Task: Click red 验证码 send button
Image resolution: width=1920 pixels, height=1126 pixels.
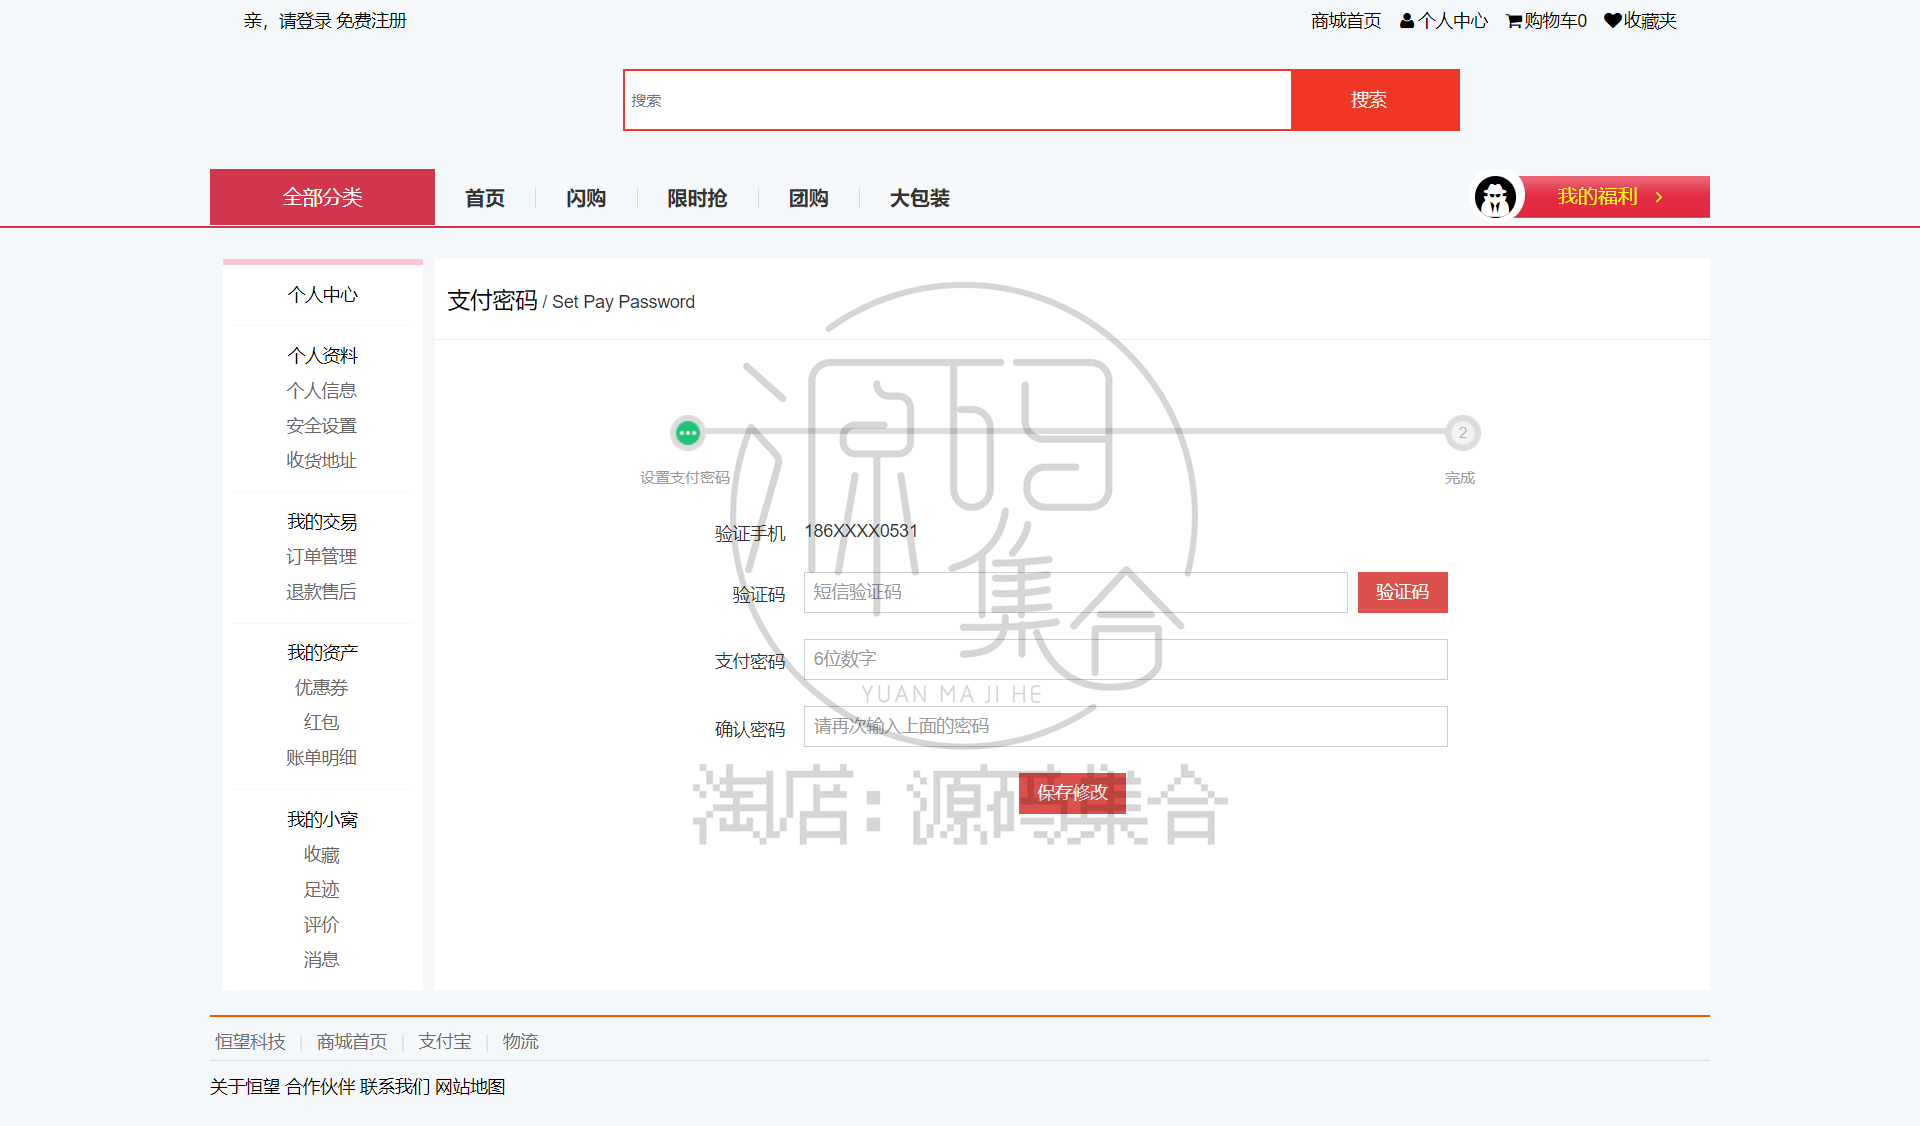Action: pyautogui.click(x=1403, y=593)
